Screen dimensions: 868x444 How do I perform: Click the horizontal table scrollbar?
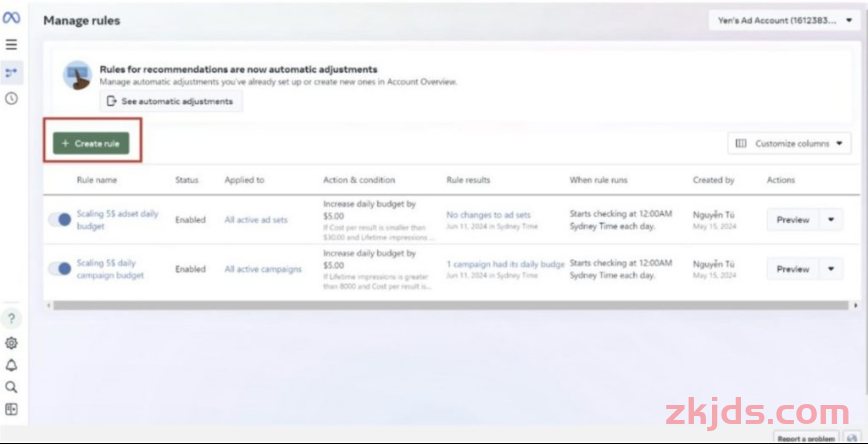click(x=451, y=305)
